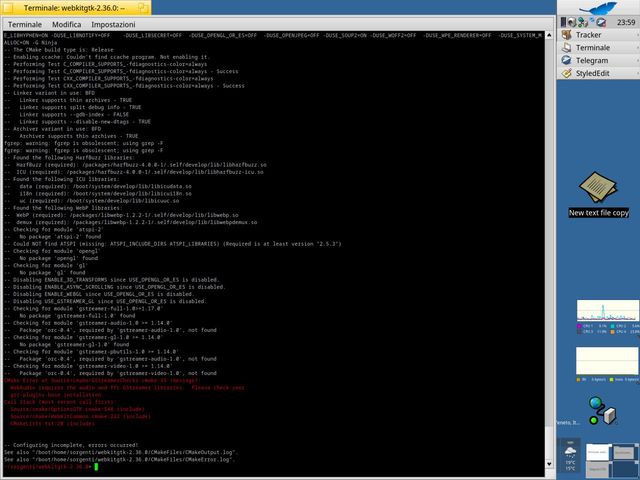Click the red CMake Error message line
The image size is (640, 480).
click(101, 380)
